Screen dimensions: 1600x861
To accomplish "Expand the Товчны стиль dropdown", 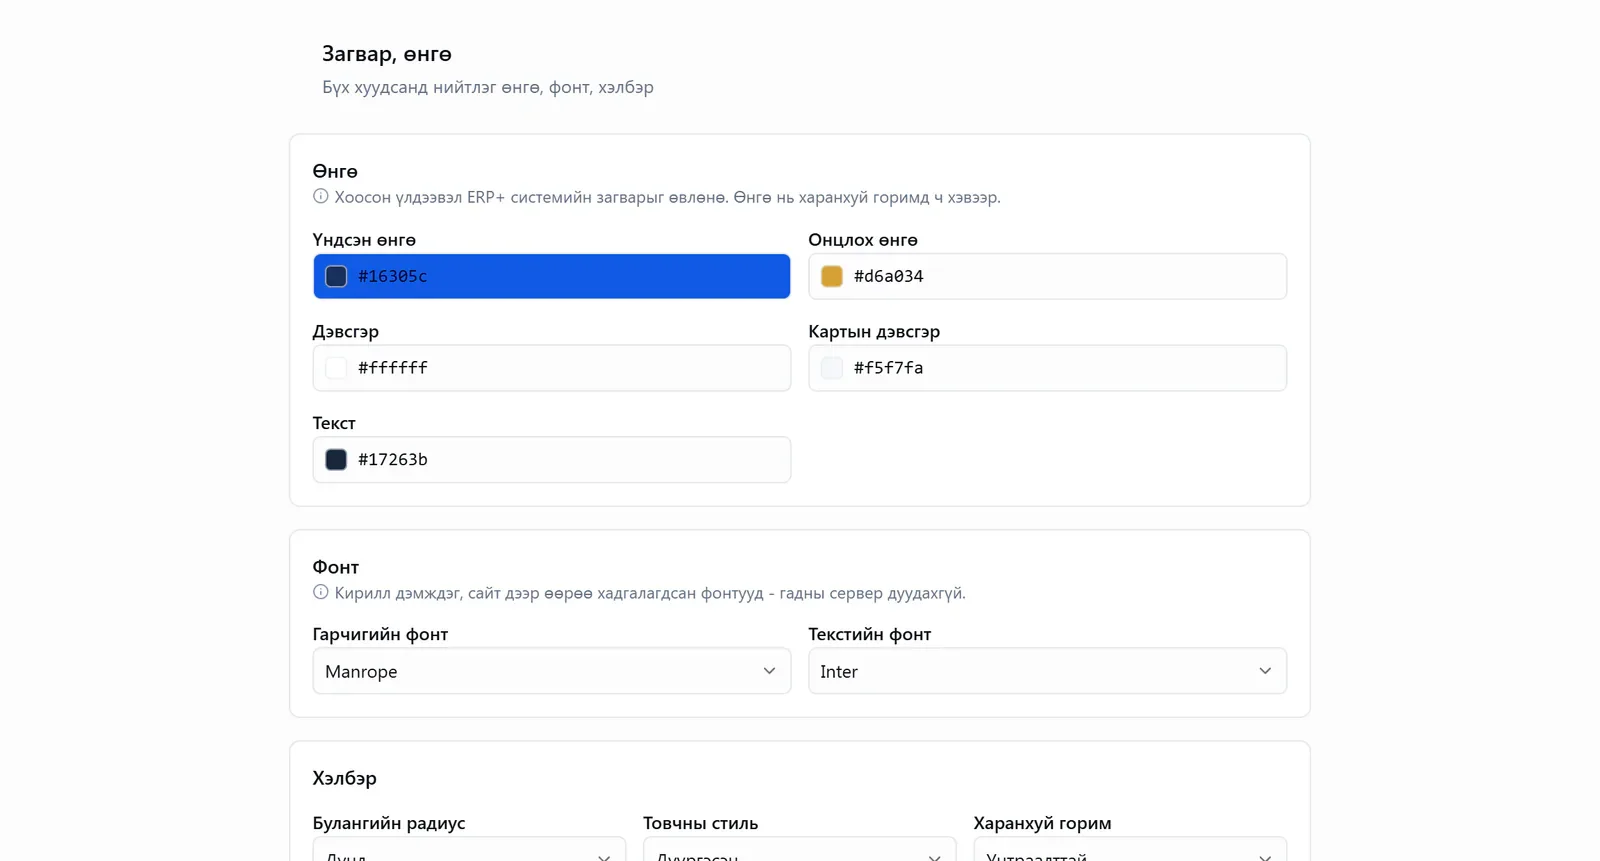I will (800, 850).
